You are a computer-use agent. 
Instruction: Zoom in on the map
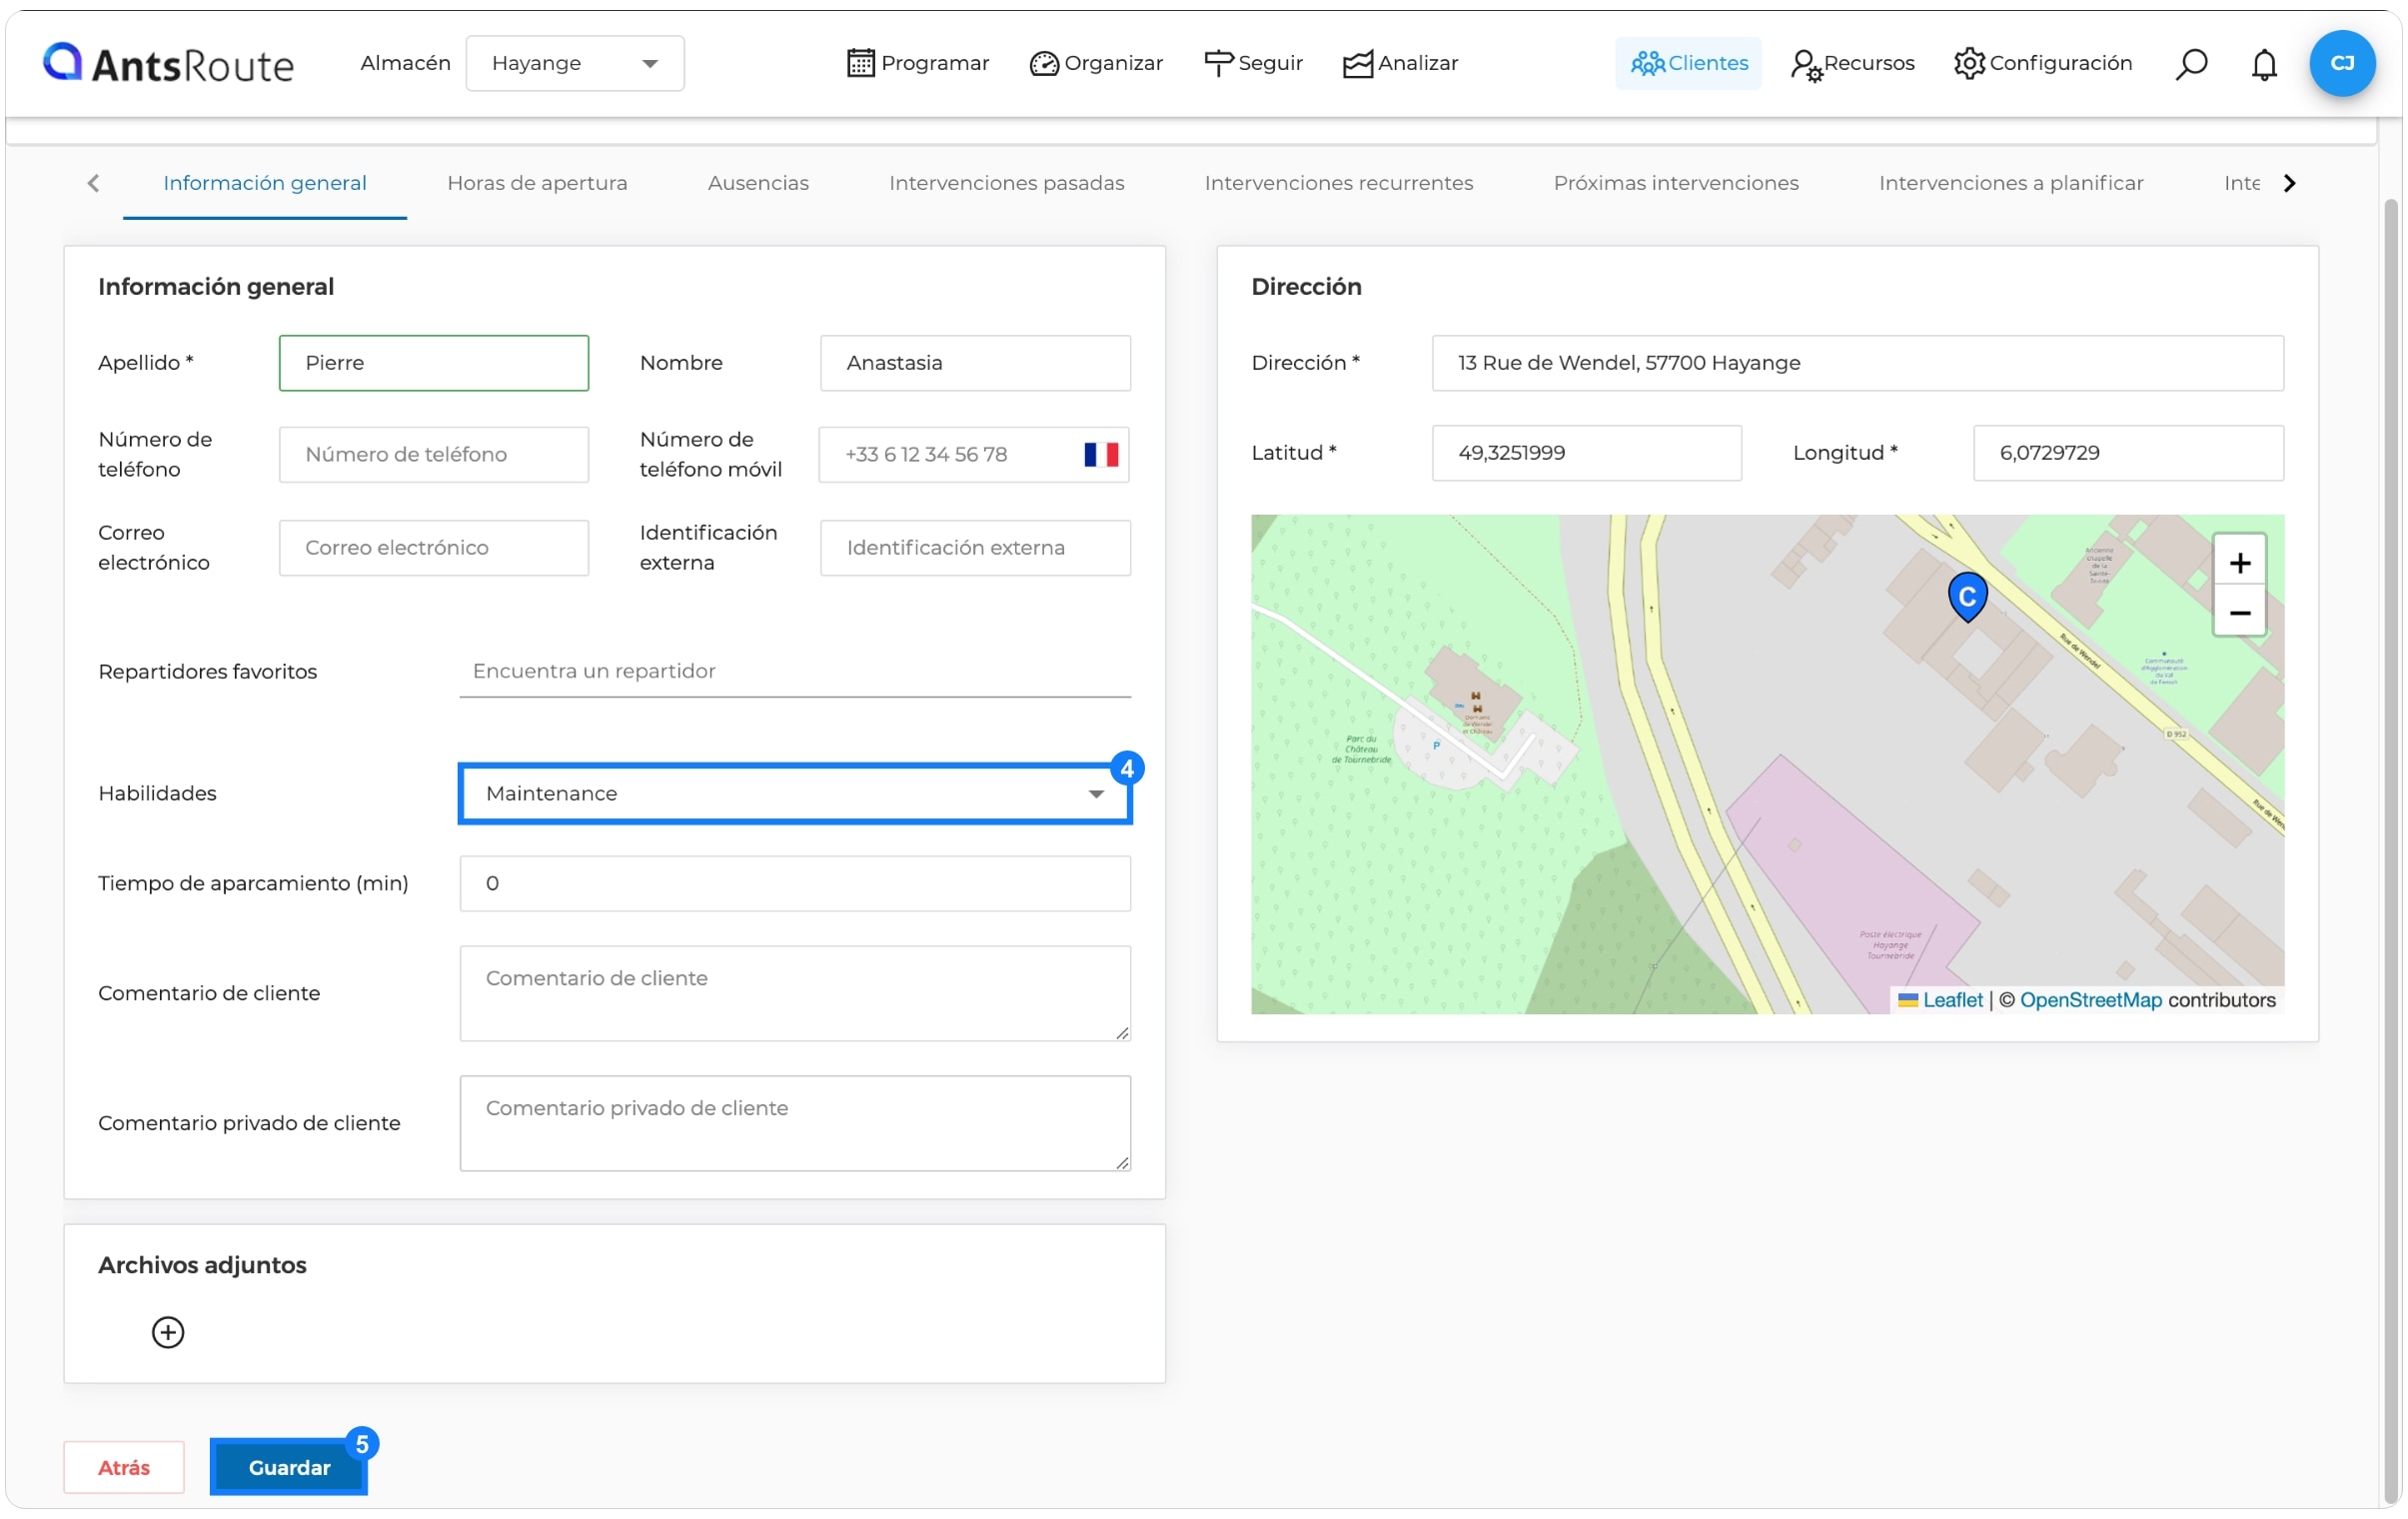pos(2238,563)
